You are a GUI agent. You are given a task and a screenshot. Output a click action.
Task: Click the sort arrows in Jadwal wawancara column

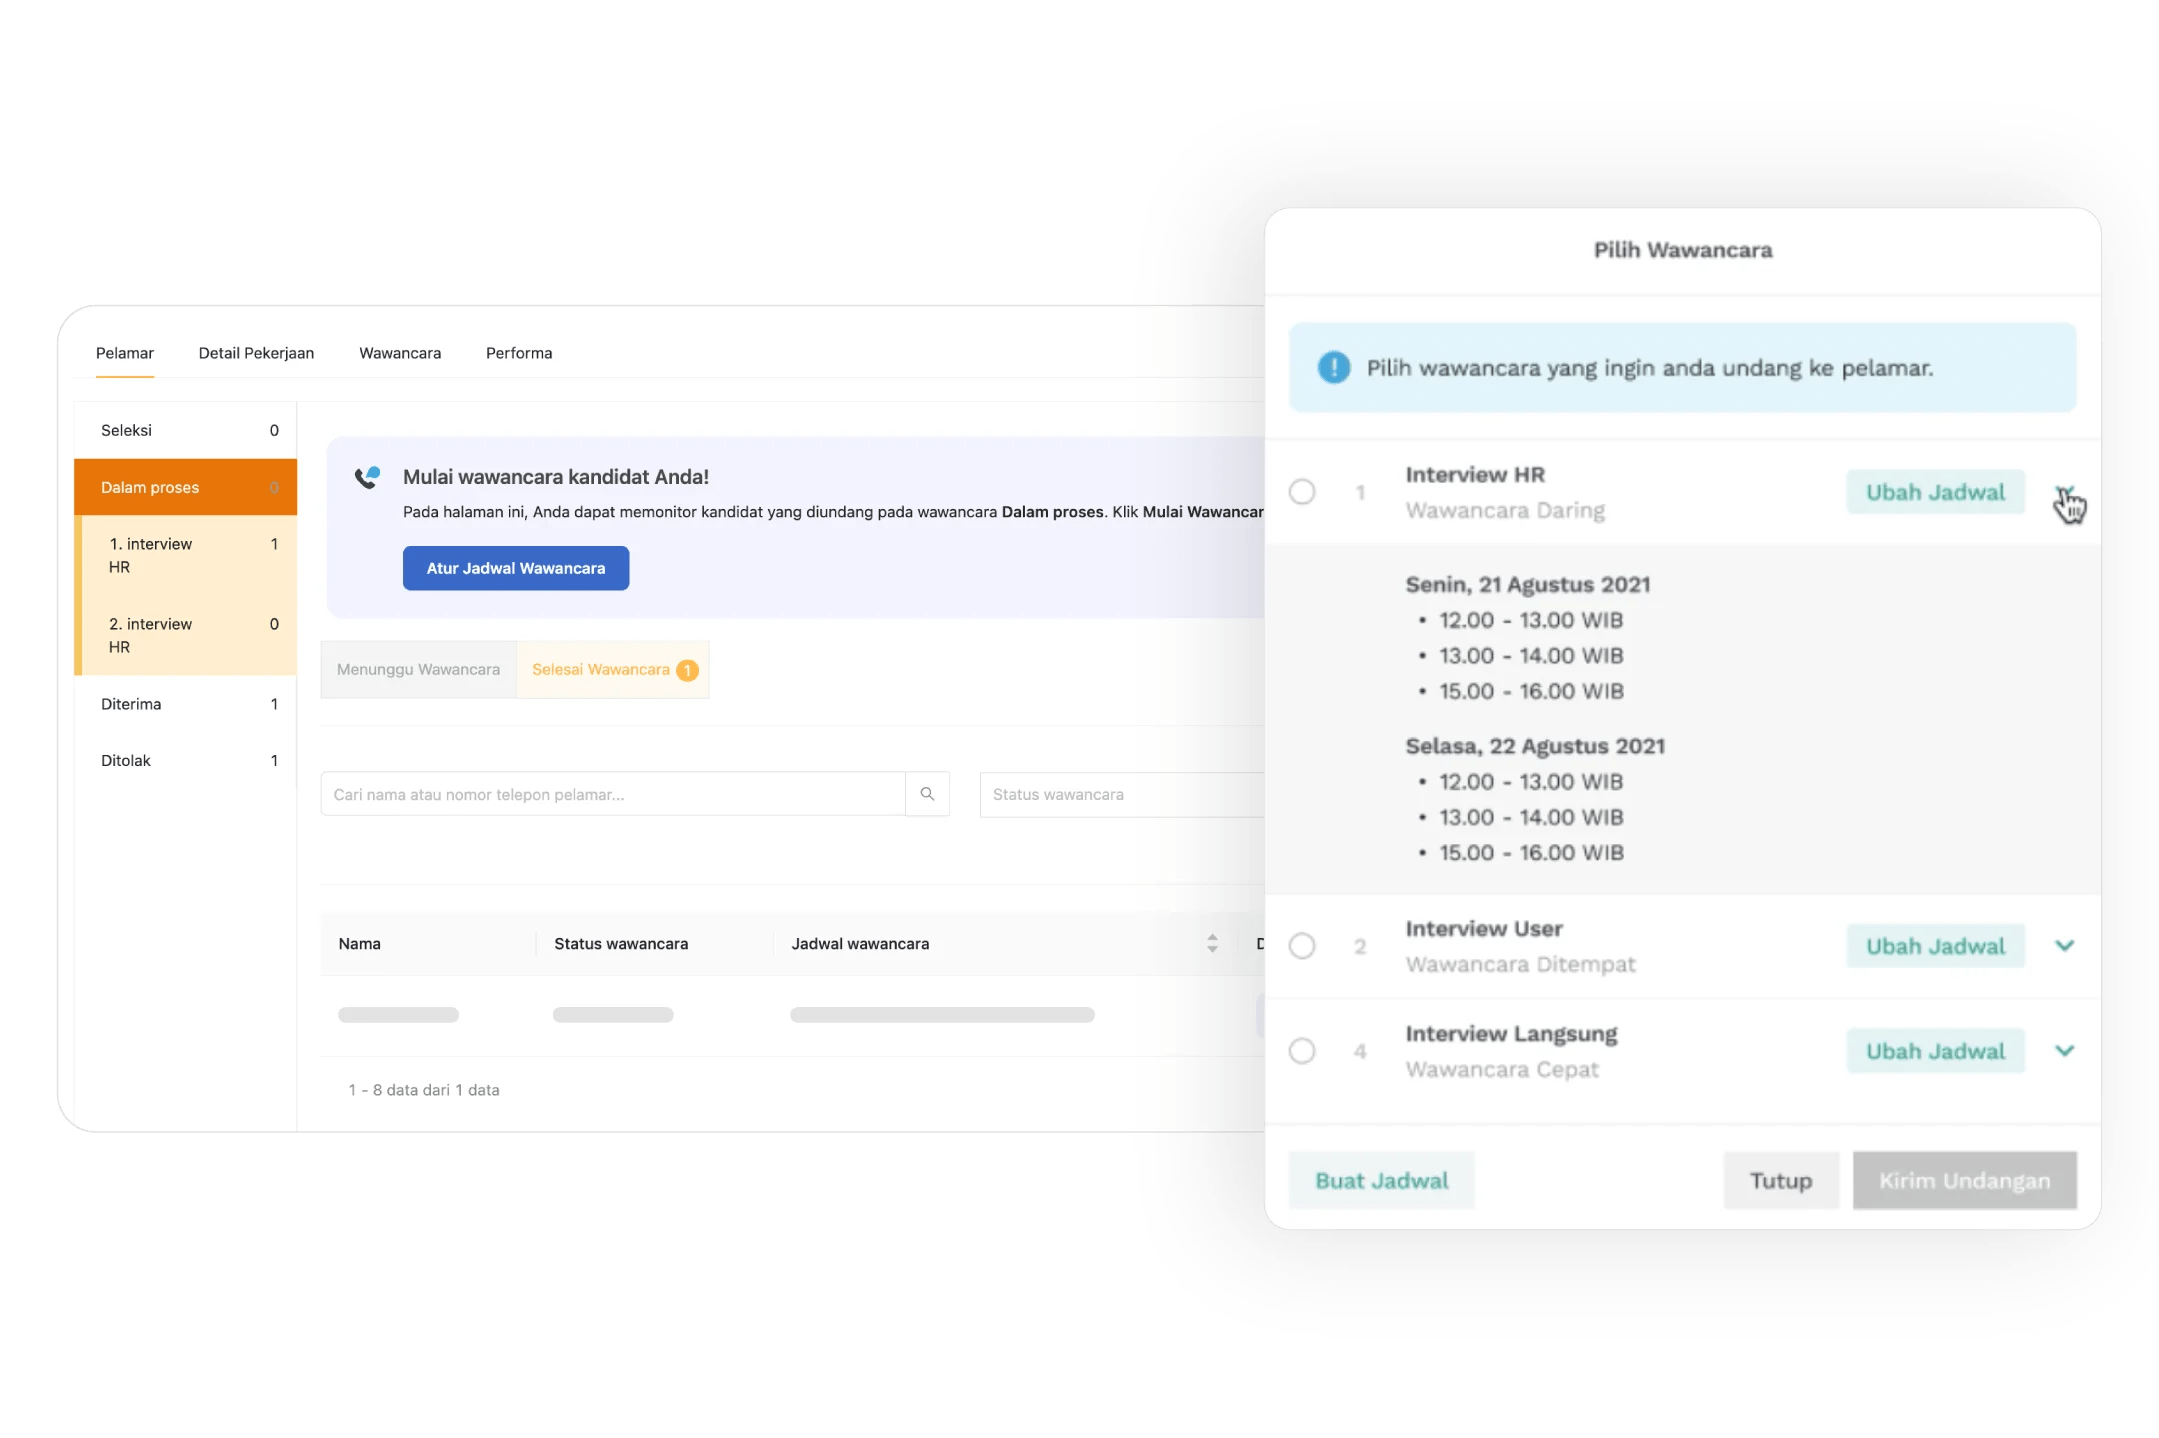point(1212,943)
